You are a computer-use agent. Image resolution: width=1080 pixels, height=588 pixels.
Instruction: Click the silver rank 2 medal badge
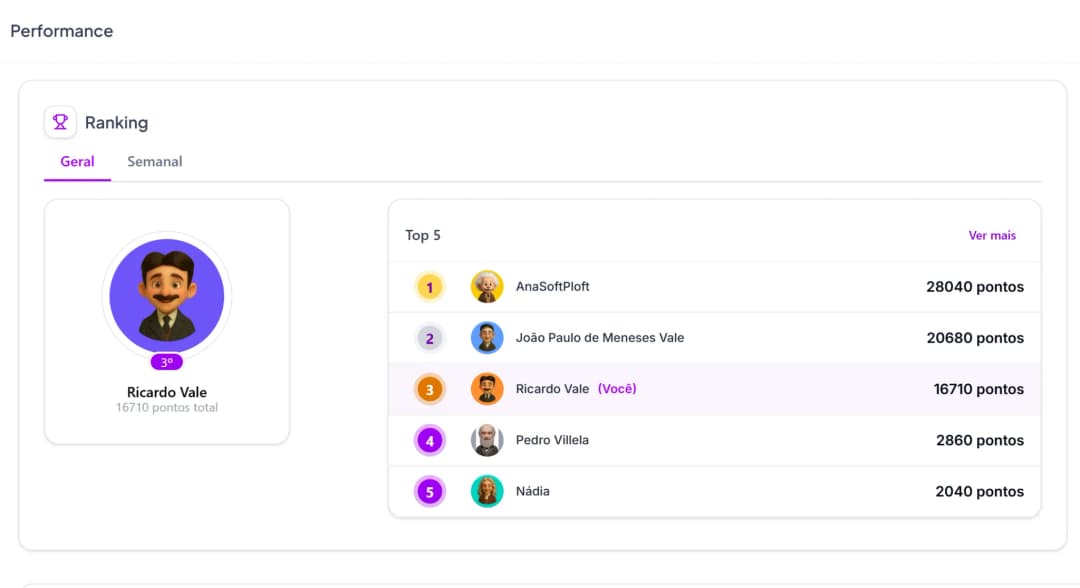click(429, 338)
